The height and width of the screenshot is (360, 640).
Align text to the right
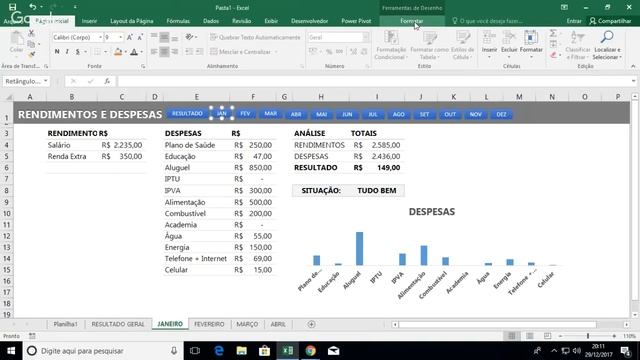(175, 52)
